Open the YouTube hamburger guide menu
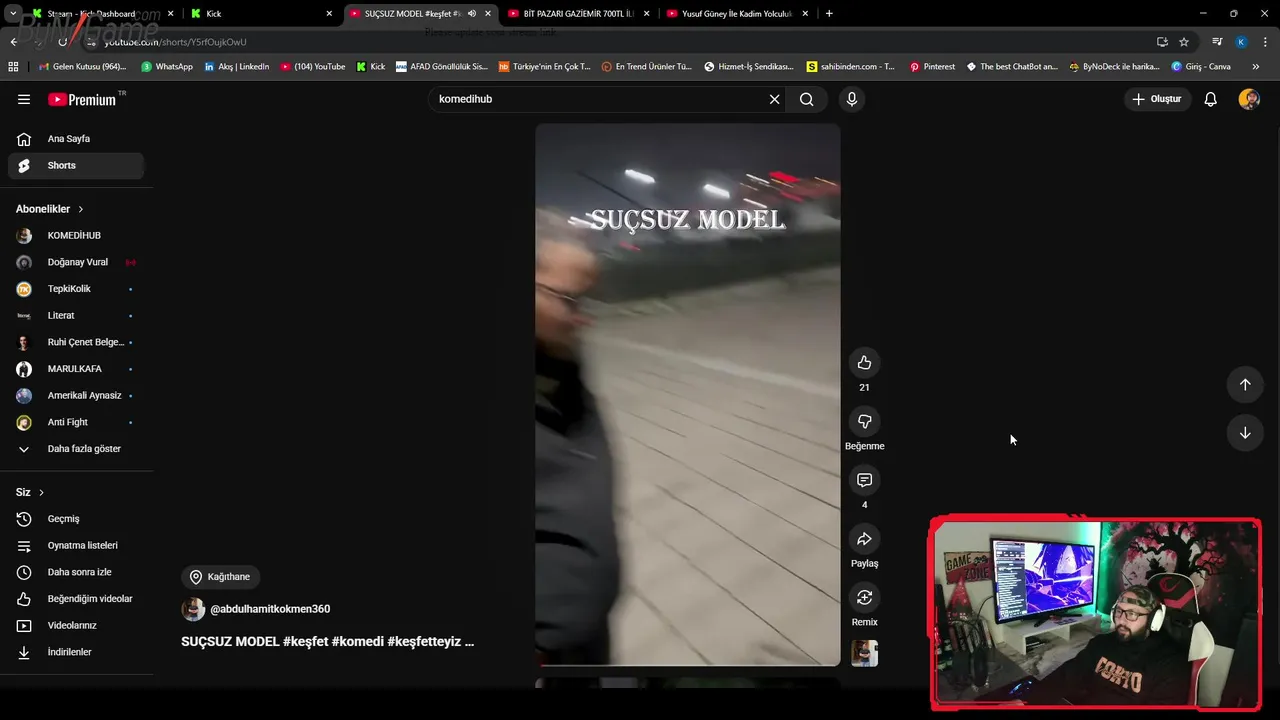1280x720 pixels. [x=24, y=99]
